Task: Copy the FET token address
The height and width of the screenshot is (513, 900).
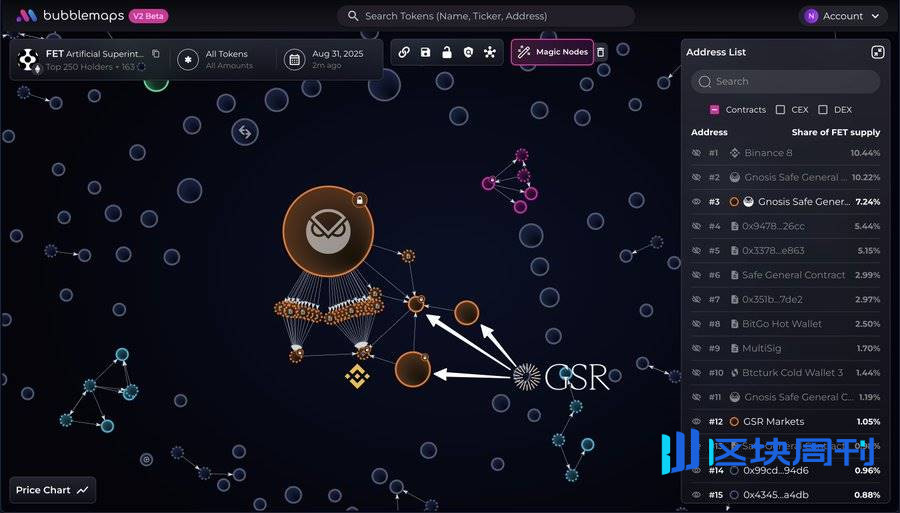Action: click(156, 53)
